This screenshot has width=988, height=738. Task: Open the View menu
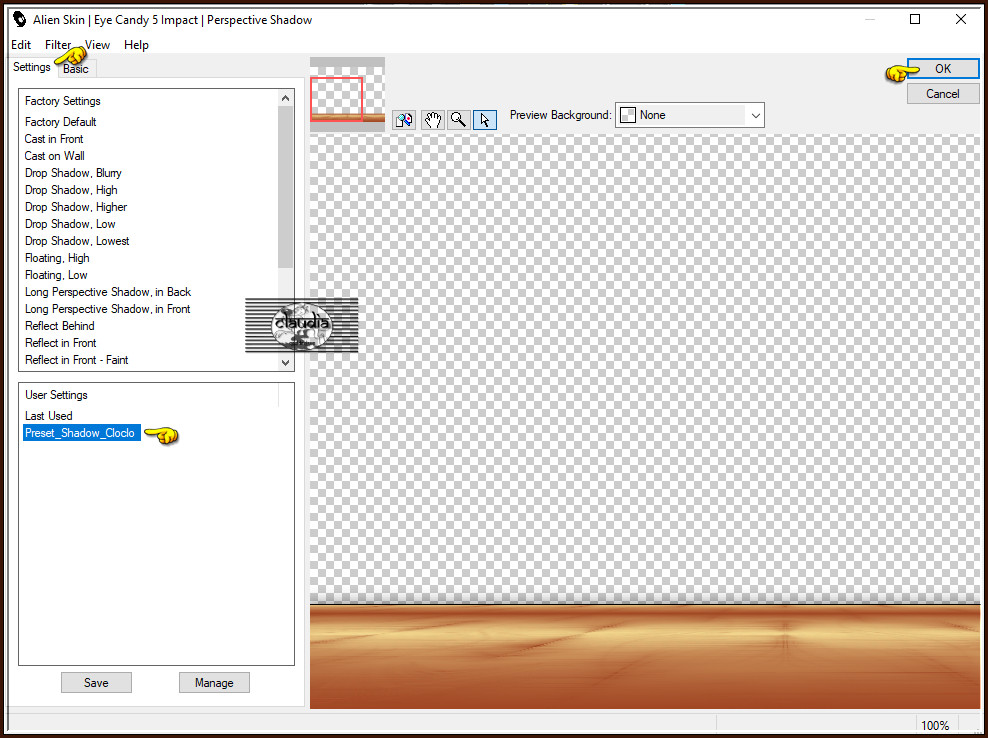[97, 45]
